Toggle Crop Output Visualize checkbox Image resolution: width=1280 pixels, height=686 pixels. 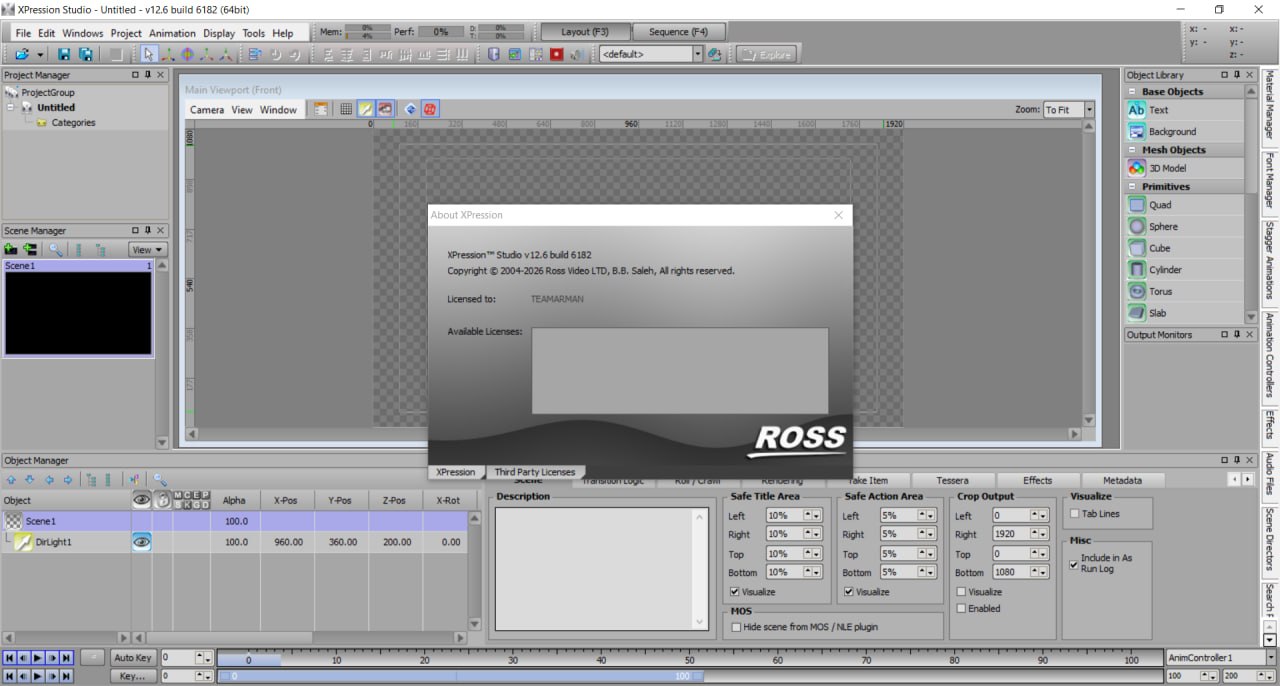tap(961, 592)
